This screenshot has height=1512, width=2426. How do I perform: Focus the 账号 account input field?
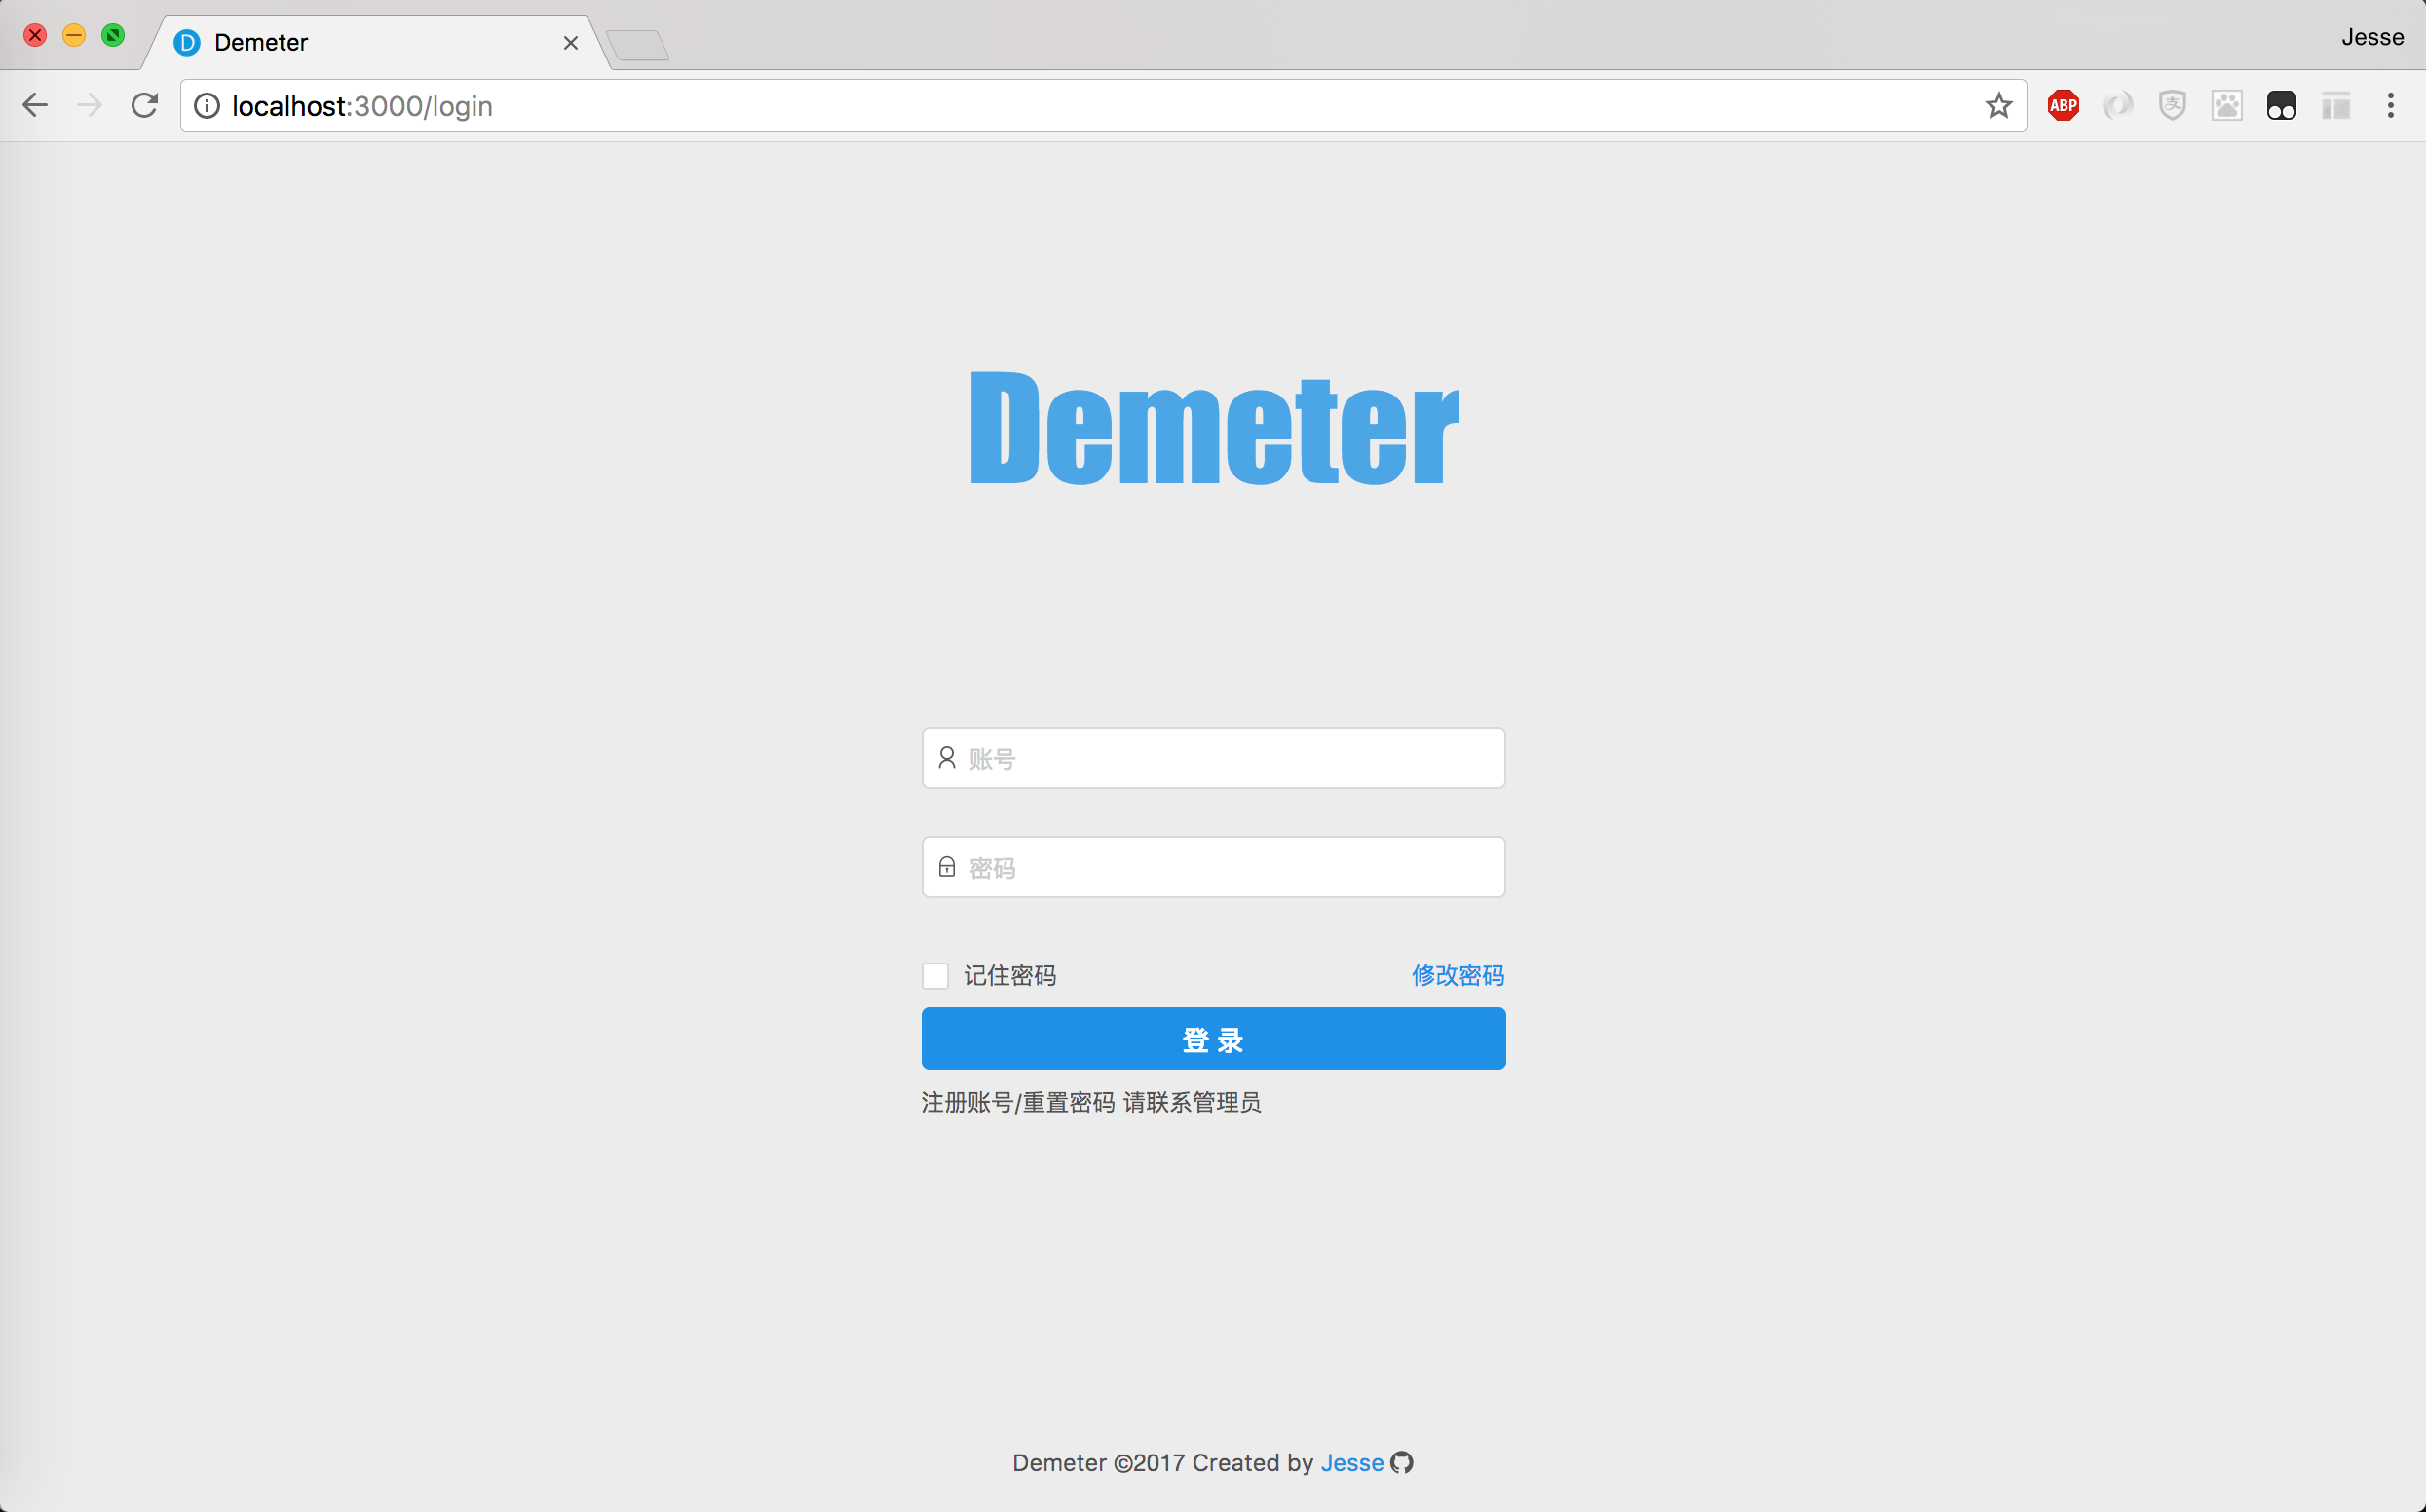[x=1213, y=758]
